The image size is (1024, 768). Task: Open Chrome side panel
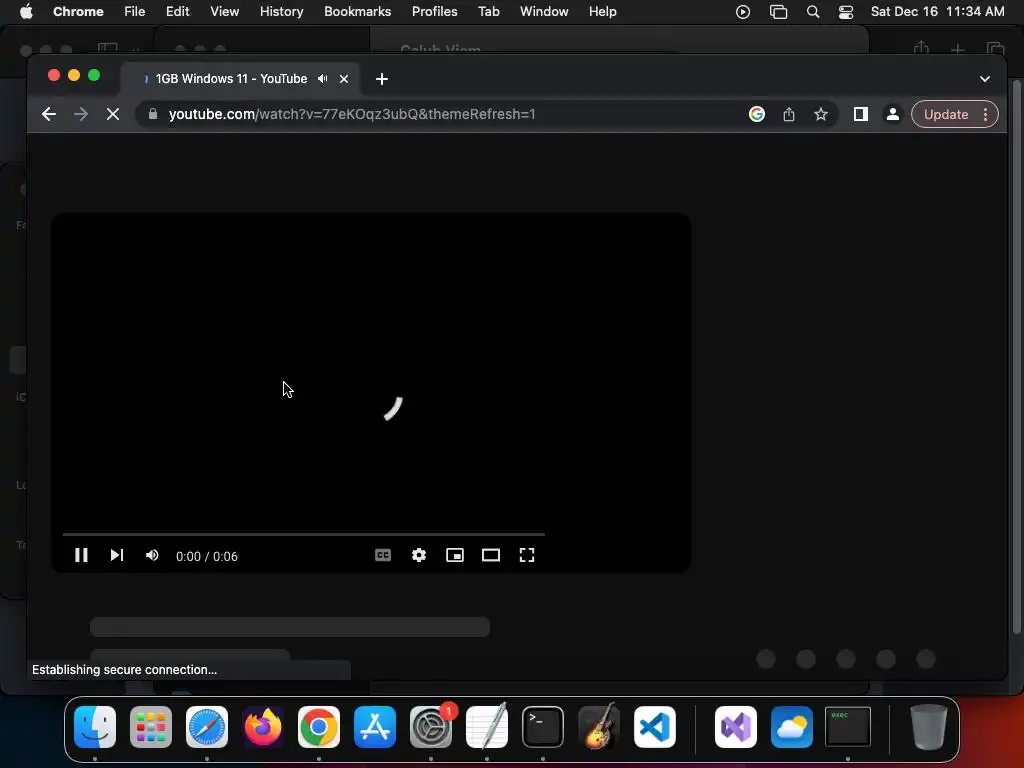pos(861,114)
